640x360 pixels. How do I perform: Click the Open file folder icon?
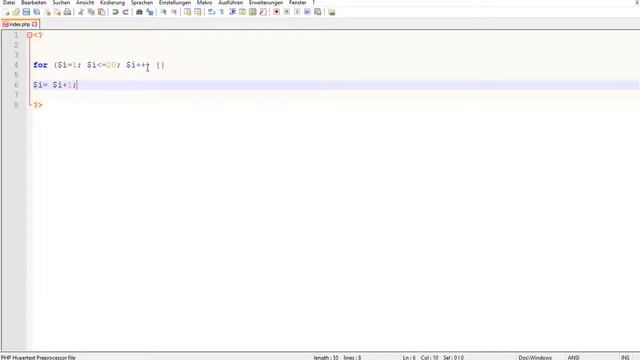click(x=16, y=12)
